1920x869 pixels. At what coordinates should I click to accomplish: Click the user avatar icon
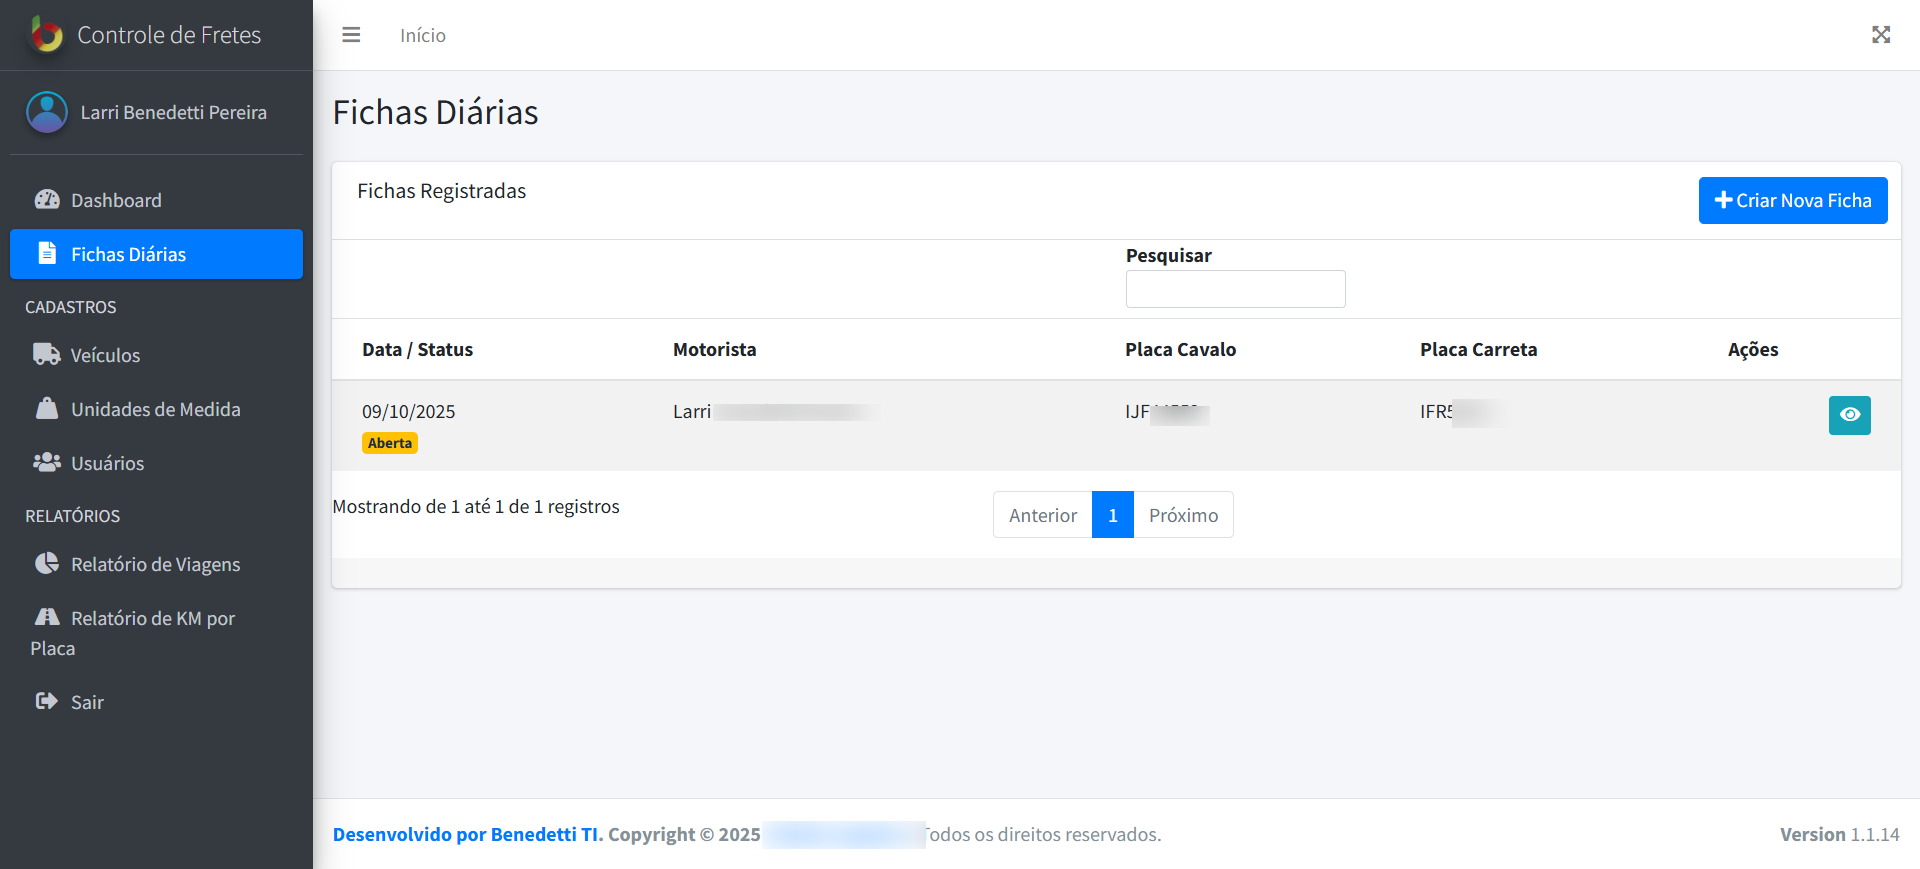[x=47, y=113]
